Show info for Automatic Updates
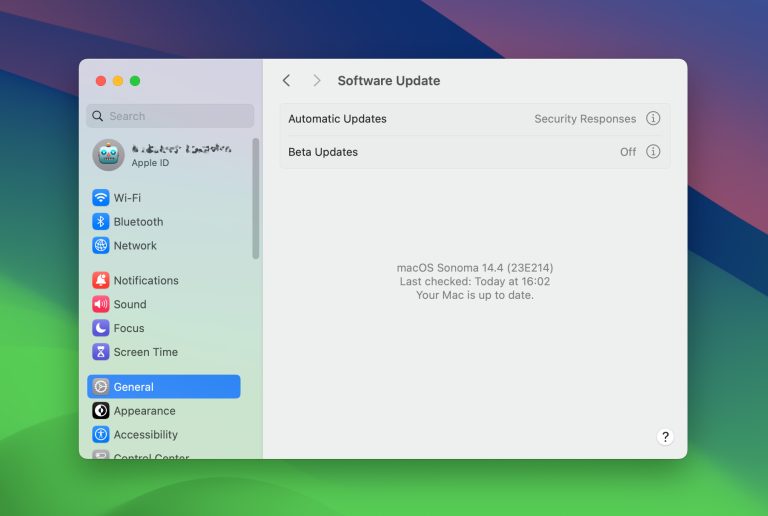The height and width of the screenshot is (516, 768). click(x=653, y=119)
